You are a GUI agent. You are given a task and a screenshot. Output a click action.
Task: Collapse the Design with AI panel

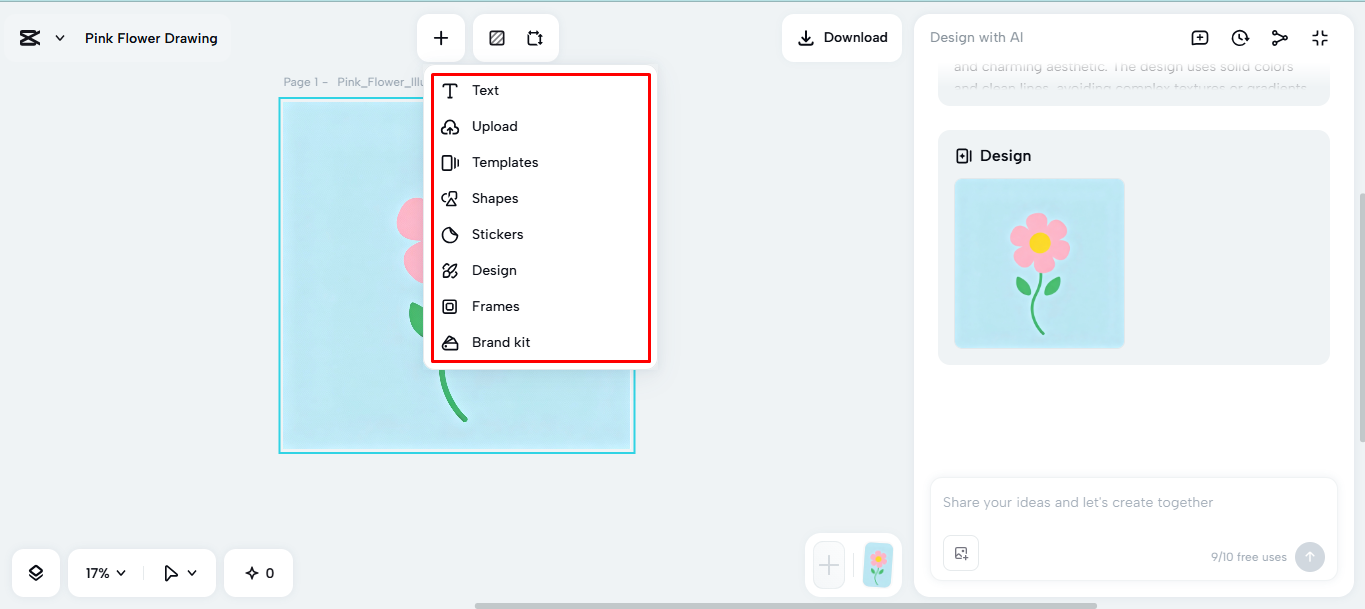[x=1320, y=37]
